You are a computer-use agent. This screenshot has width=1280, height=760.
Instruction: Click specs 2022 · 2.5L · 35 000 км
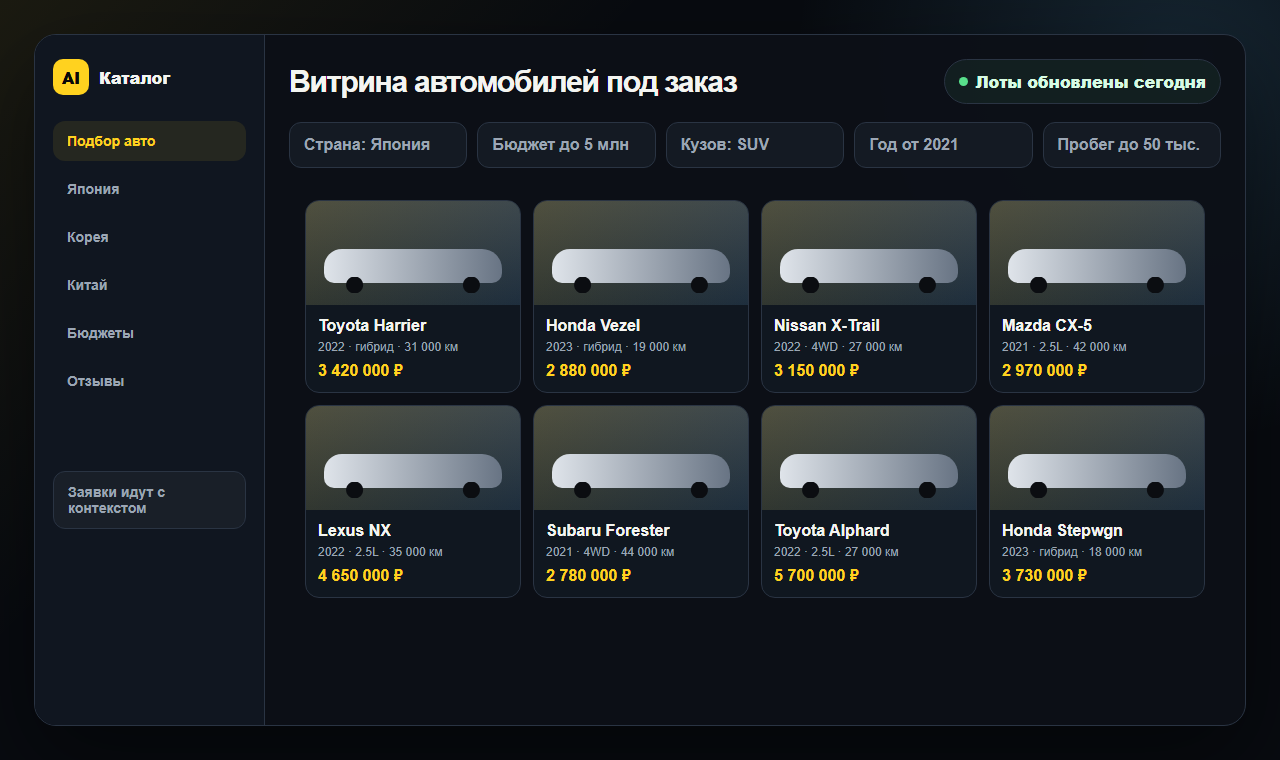380,552
